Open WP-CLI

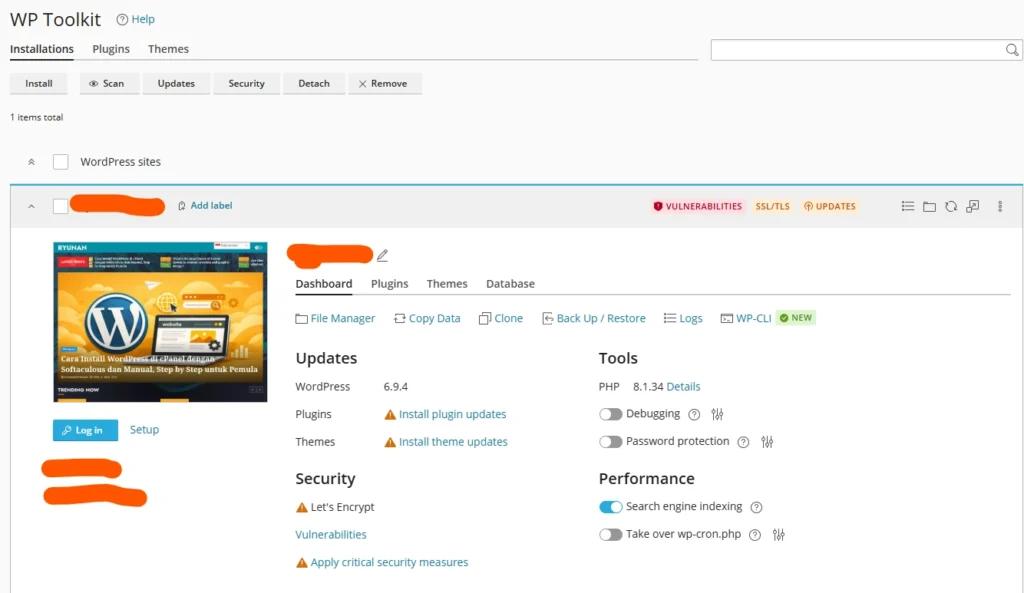(746, 318)
